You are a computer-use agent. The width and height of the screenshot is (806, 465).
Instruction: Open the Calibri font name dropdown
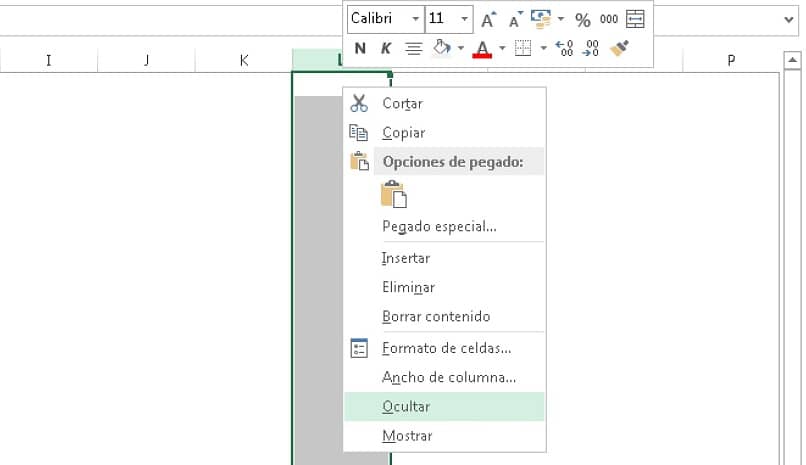pos(415,19)
